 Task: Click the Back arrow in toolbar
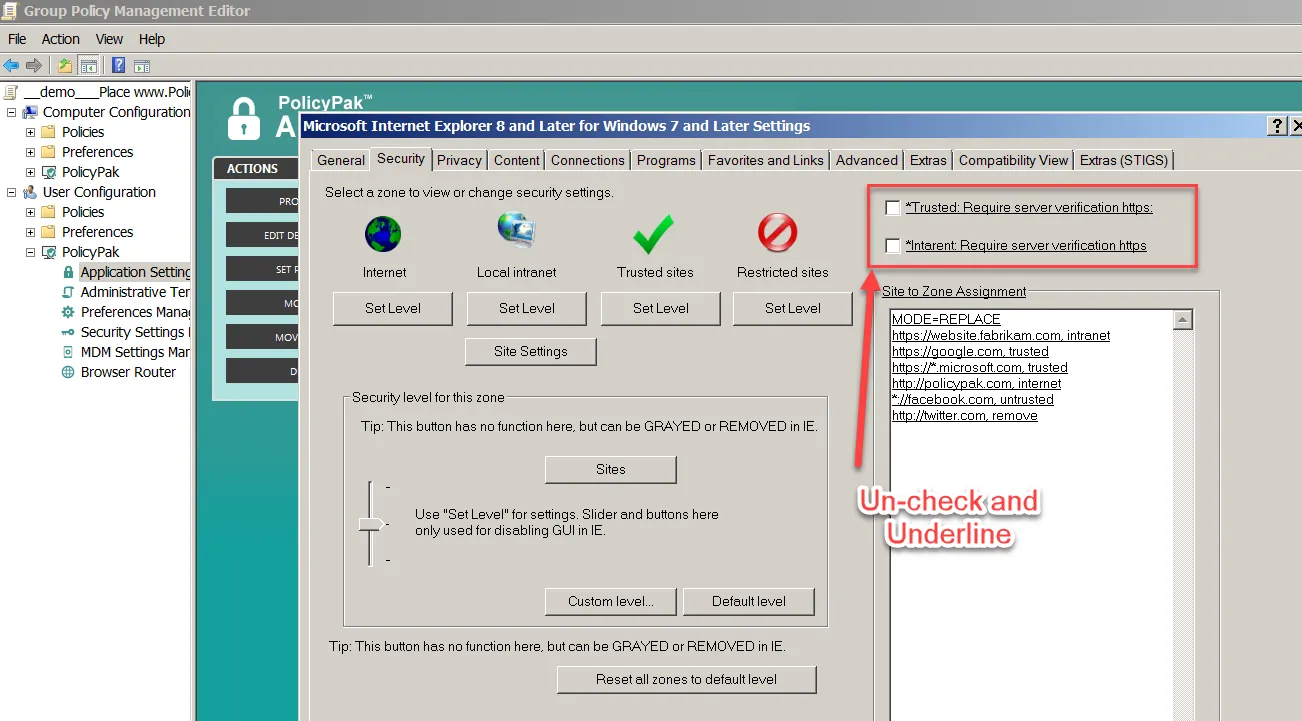point(12,66)
